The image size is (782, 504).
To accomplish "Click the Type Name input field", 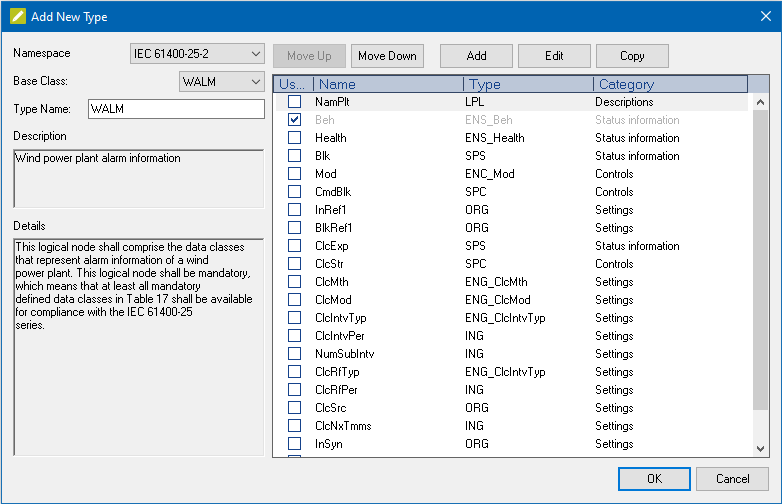I will (x=177, y=109).
